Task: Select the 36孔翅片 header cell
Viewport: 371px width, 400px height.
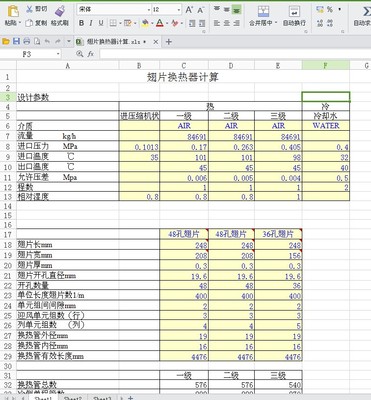Action: pyautogui.click(x=278, y=234)
